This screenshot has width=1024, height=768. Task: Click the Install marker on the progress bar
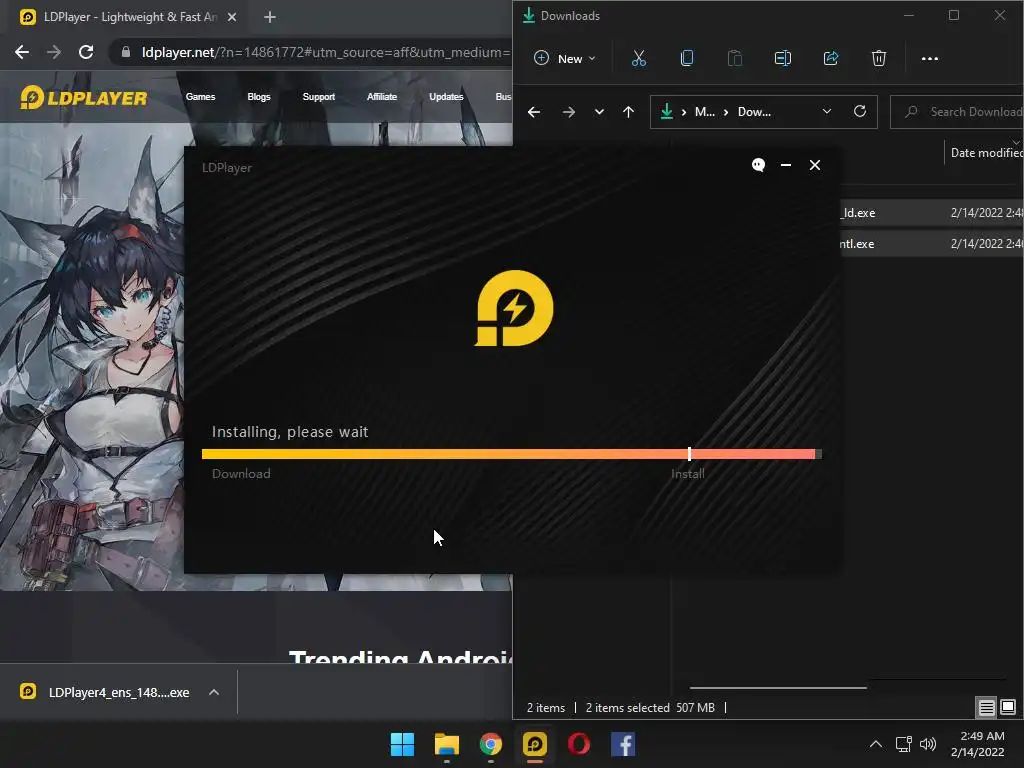point(689,455)
